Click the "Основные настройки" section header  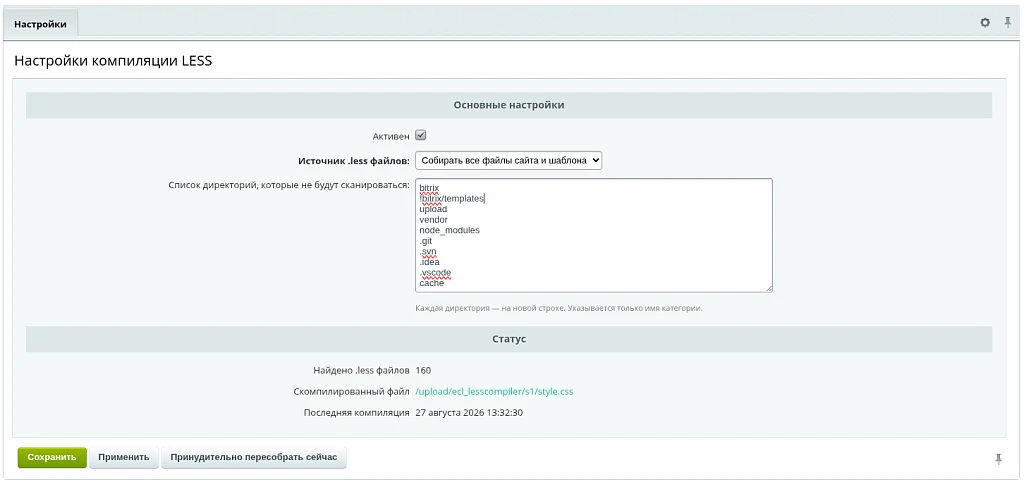[x=509, y=104]
